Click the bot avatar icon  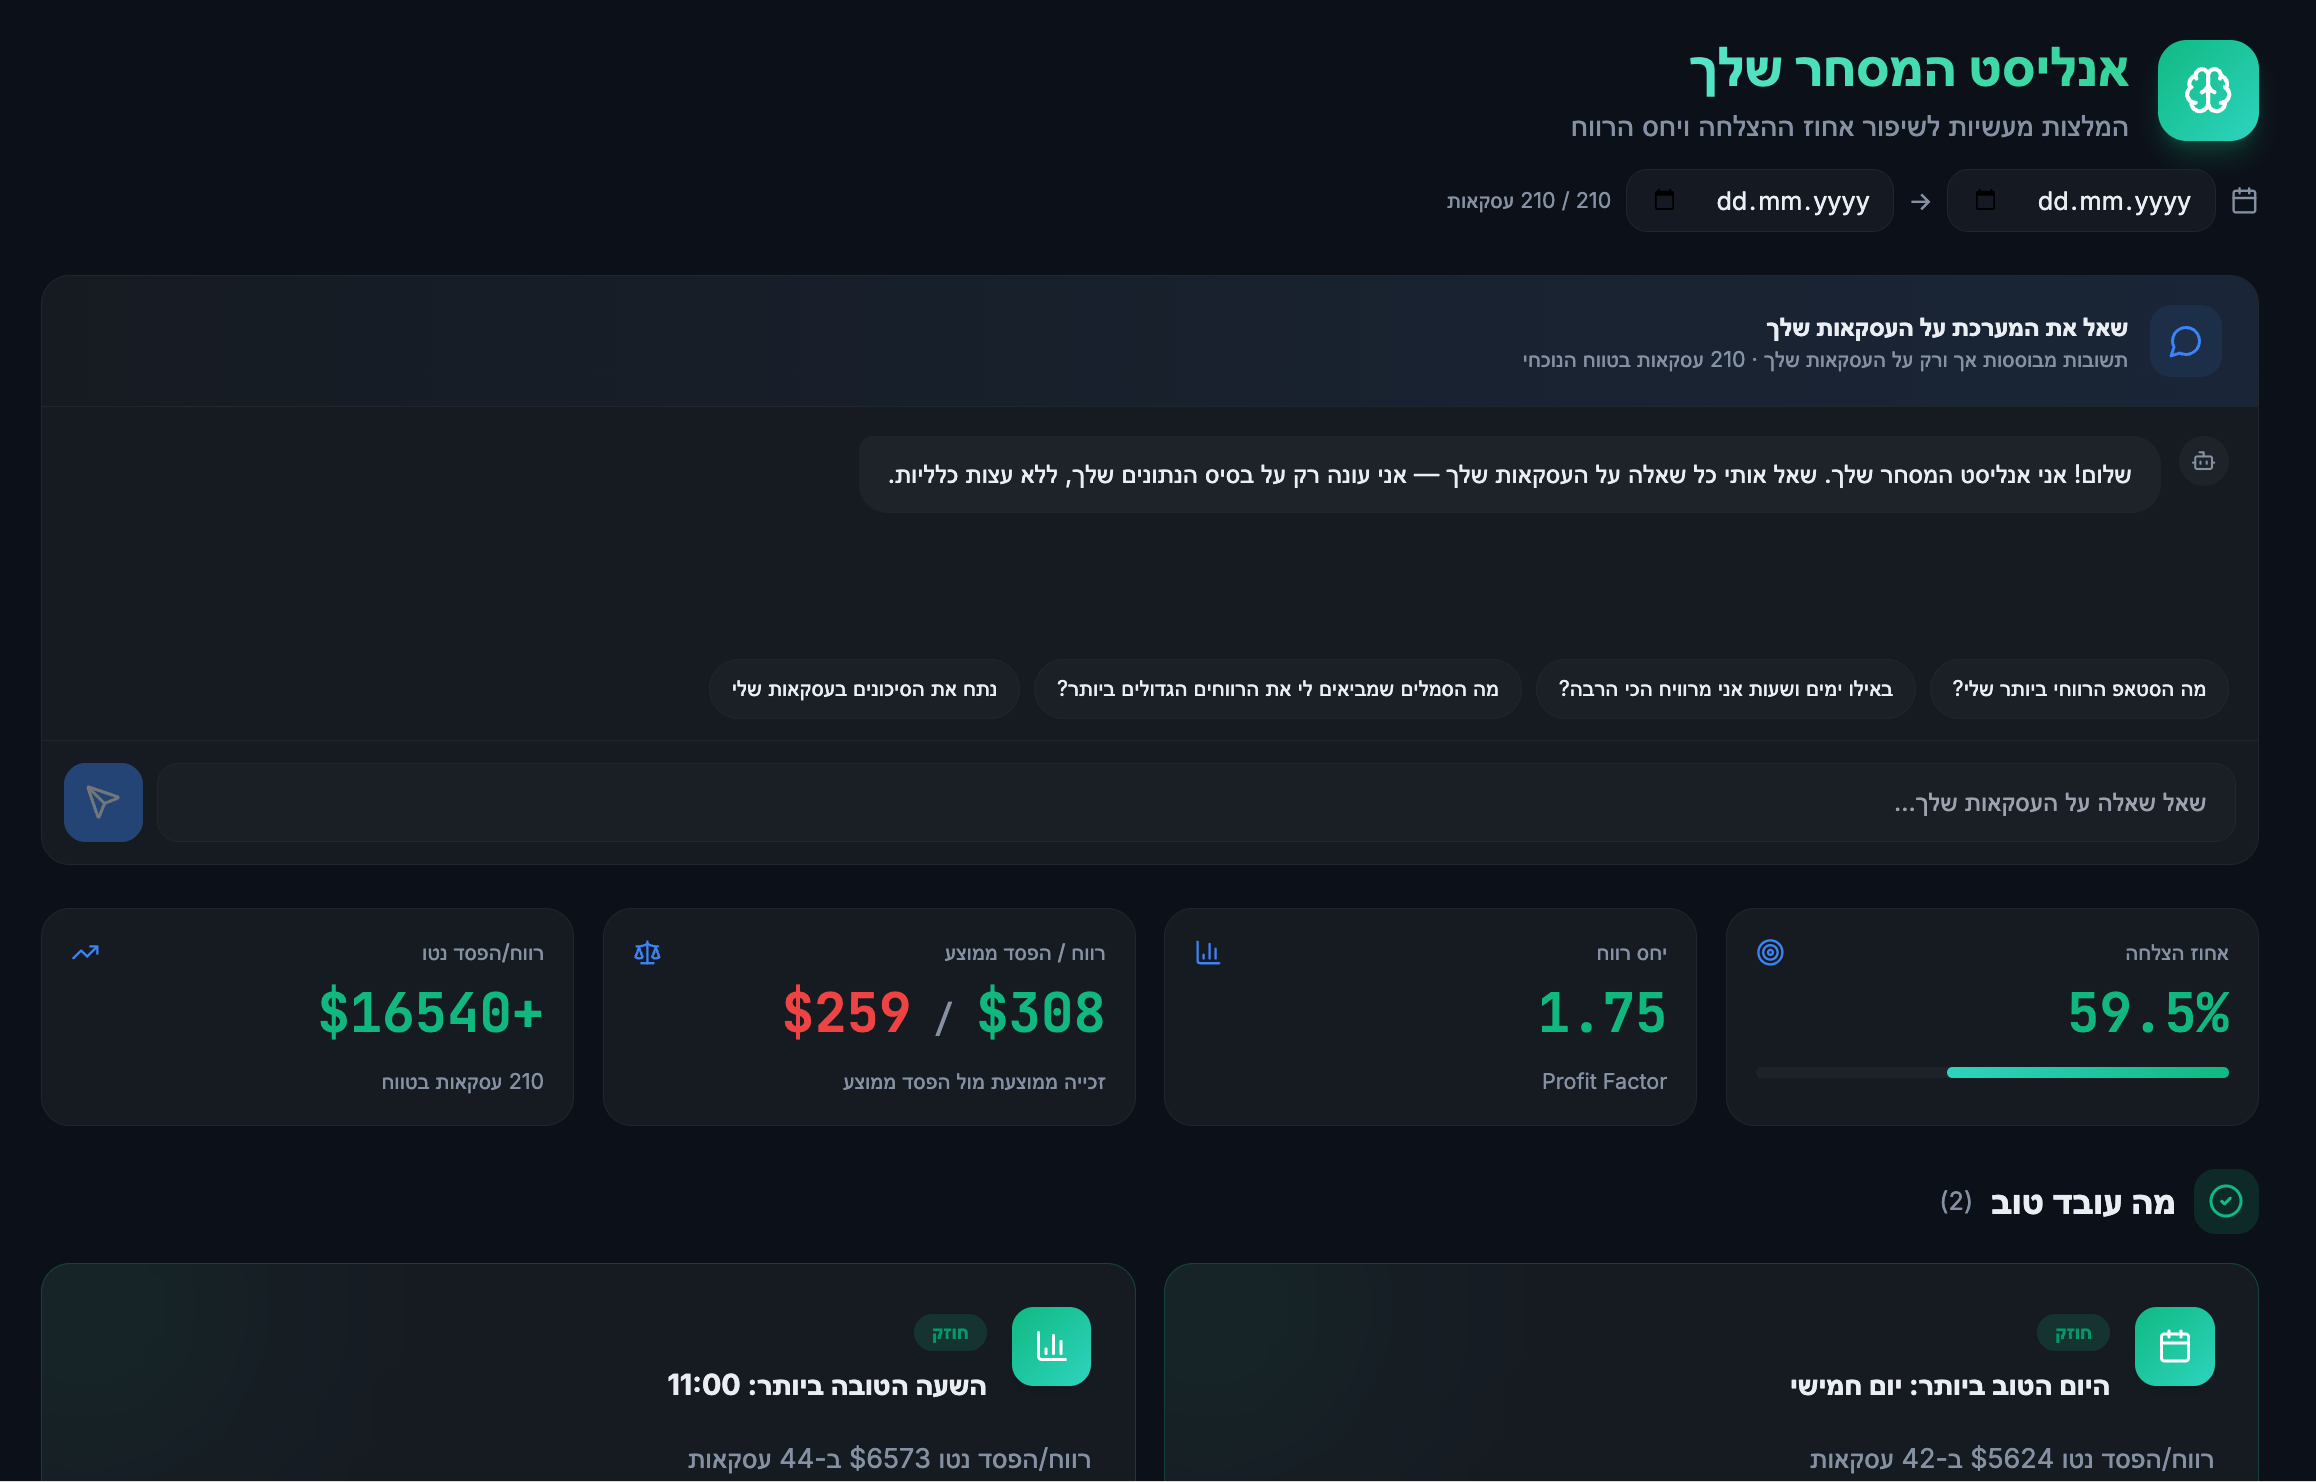coord(2203,461)
